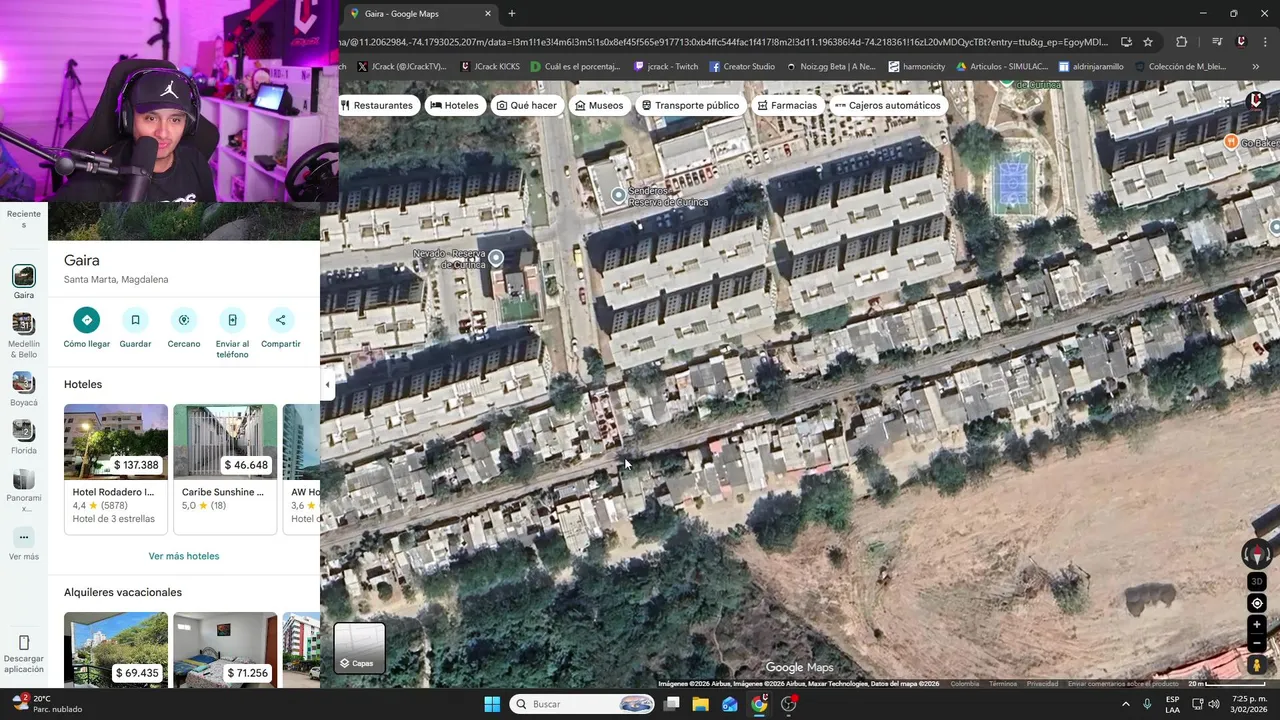Open vacation rental priced $ 69.435
This screenshot has height=720, width=1280.
[x=116, y=649]
